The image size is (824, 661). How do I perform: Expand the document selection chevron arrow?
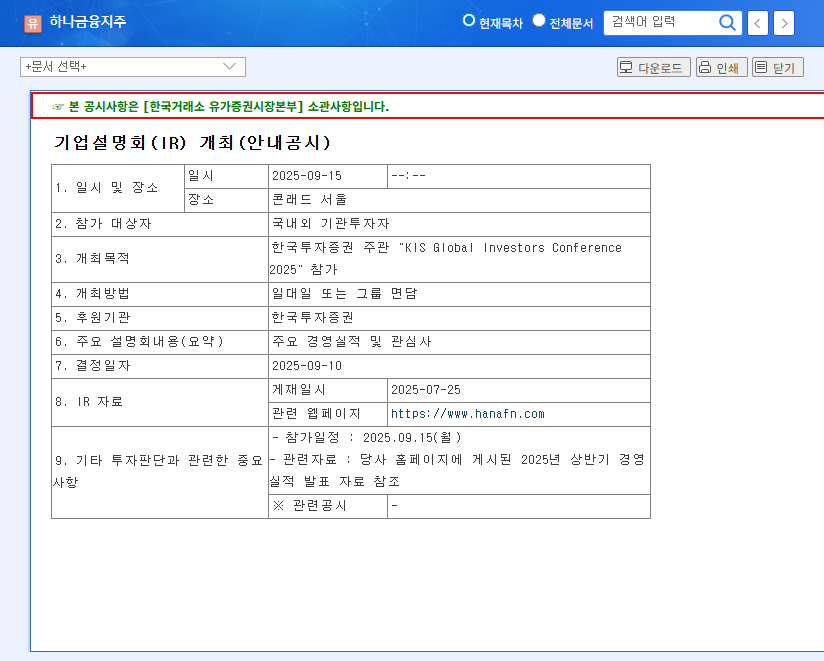coord(228,67)
